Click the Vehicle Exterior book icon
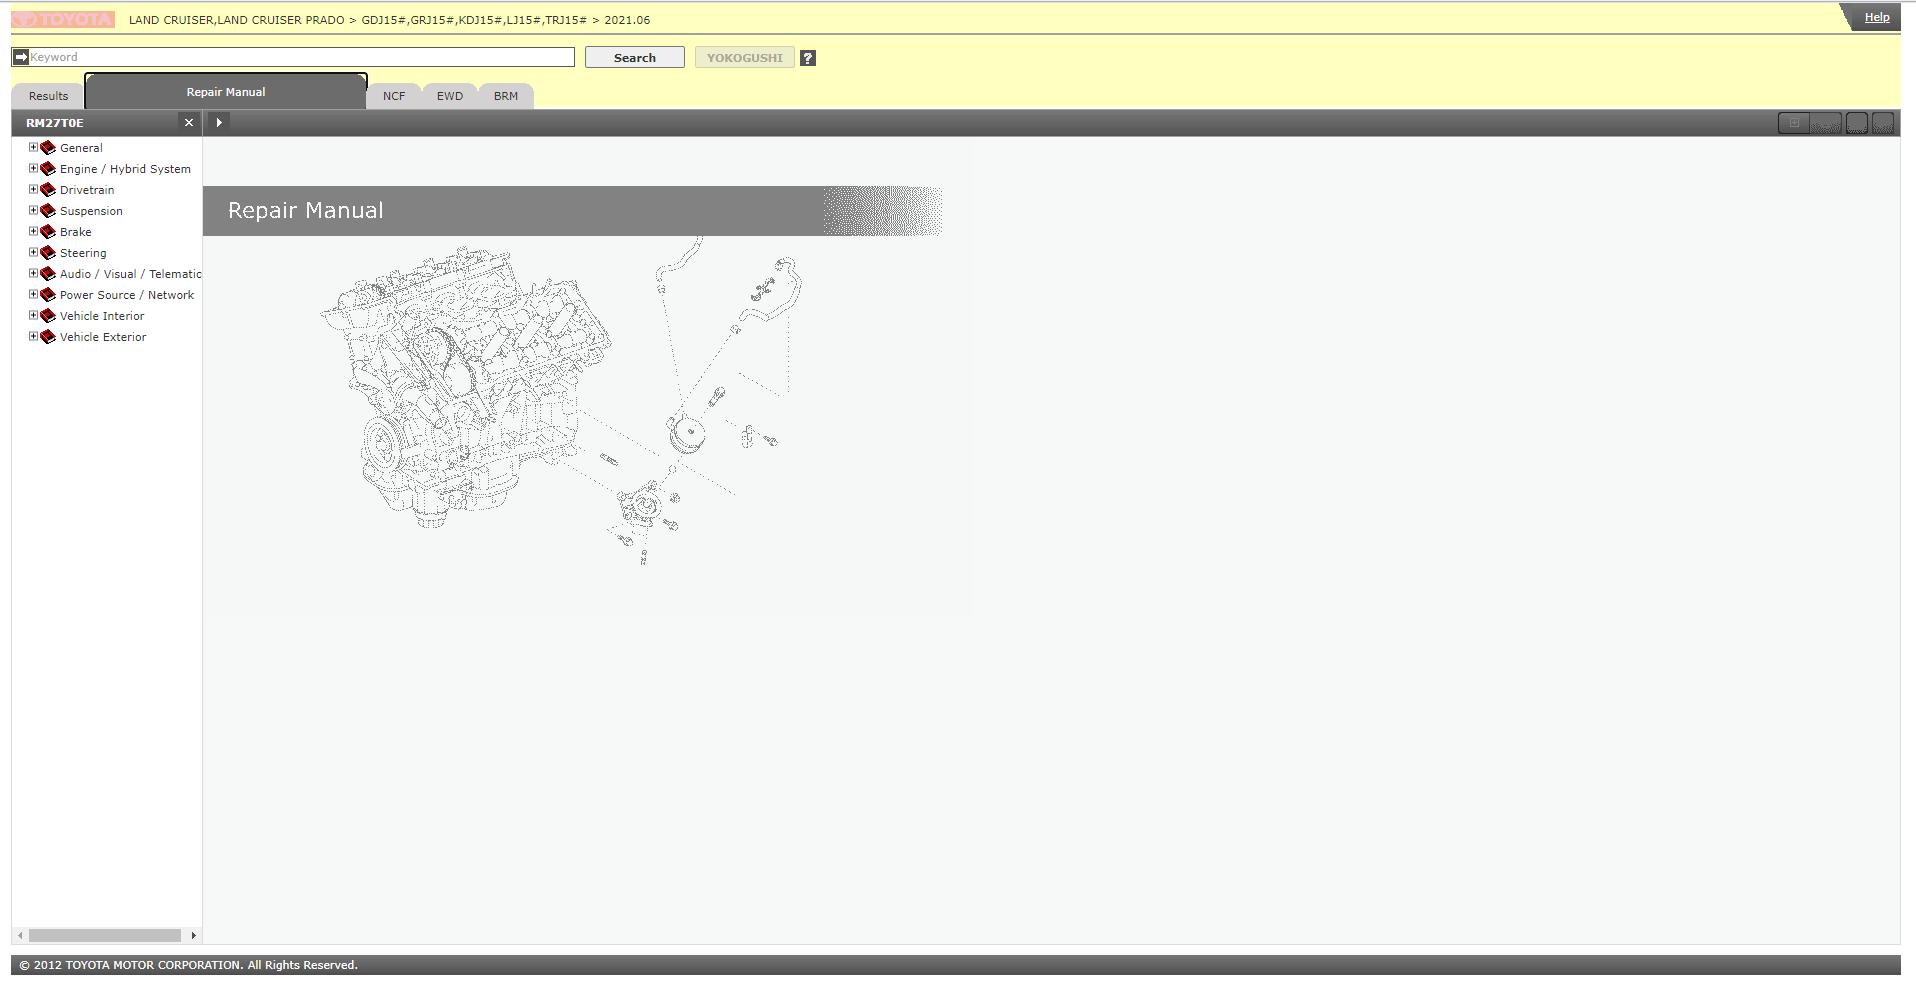1916x985 pixels. pyautogui.click(x=48, y=337)
